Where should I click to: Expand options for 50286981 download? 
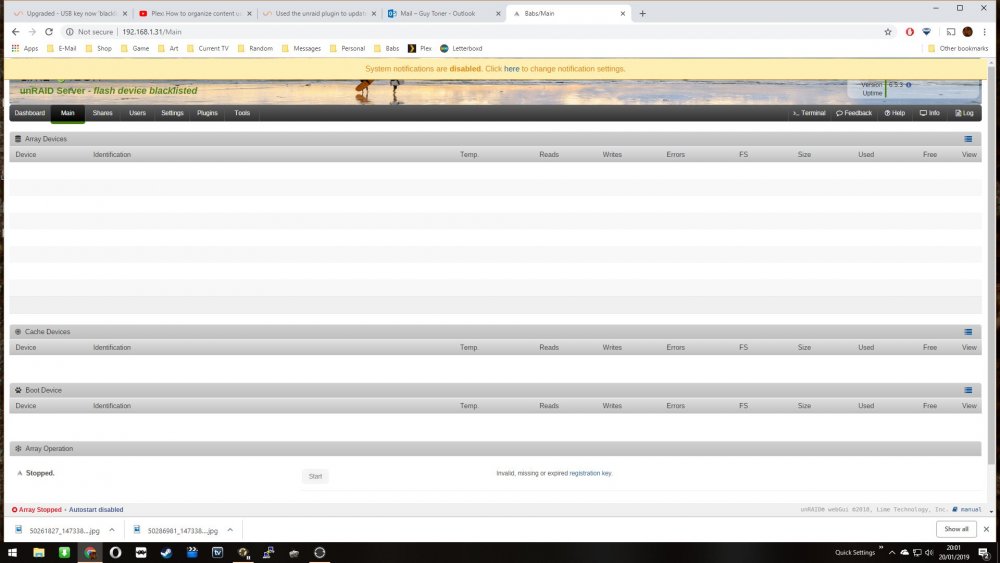[230, 530]
